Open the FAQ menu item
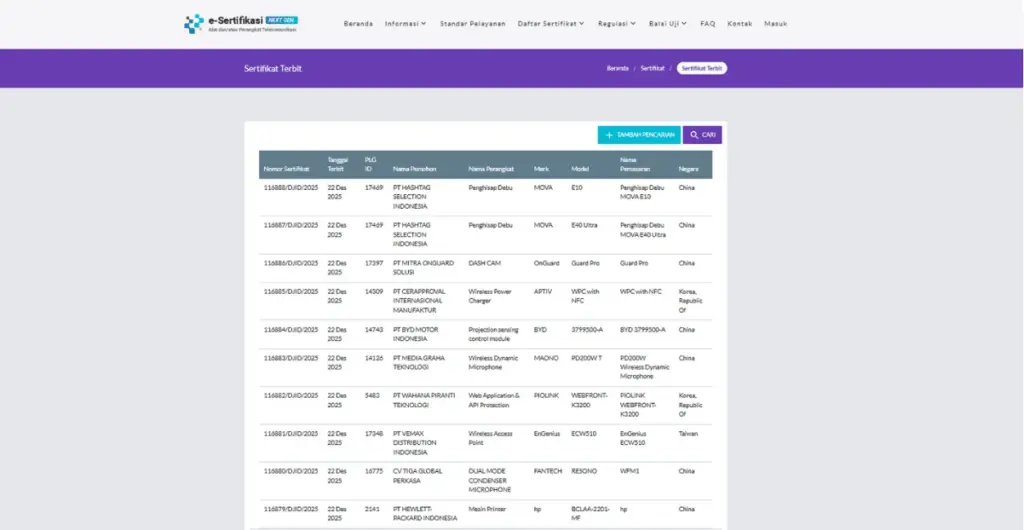1024x530 pixels. (x=707, y=23)
